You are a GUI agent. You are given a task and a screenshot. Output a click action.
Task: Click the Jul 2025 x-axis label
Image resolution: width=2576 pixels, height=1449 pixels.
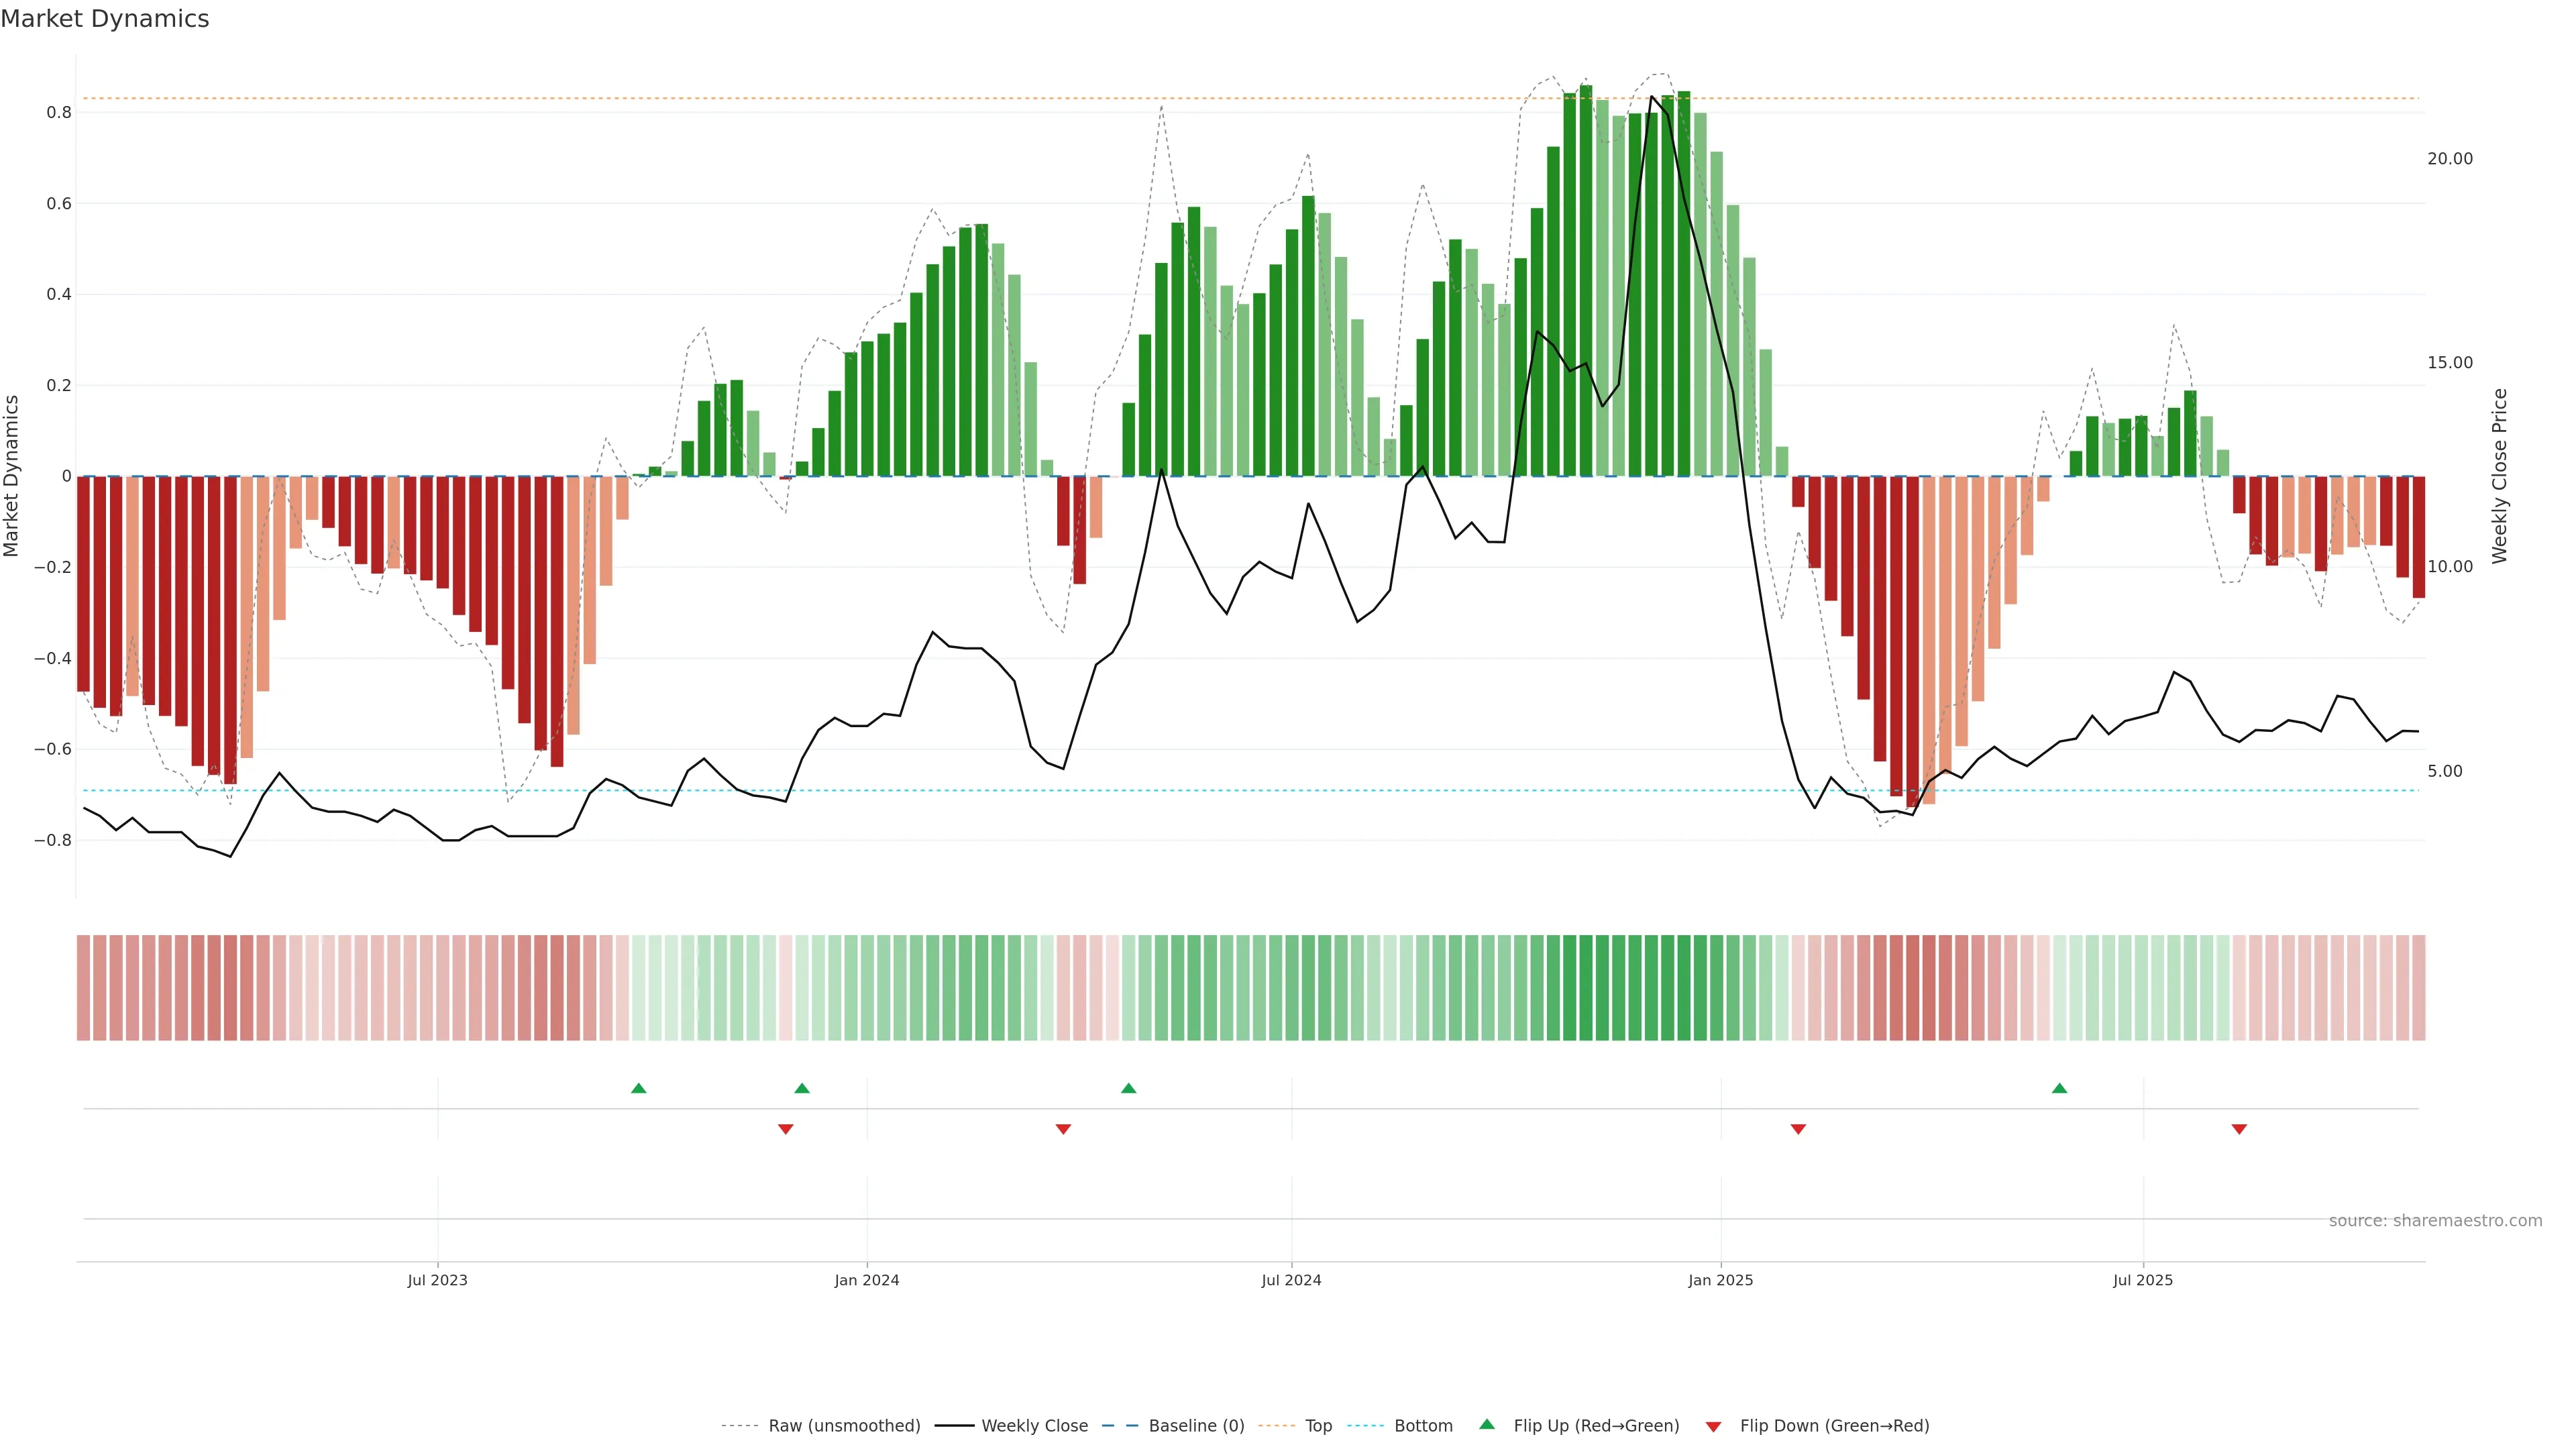2143,1280
